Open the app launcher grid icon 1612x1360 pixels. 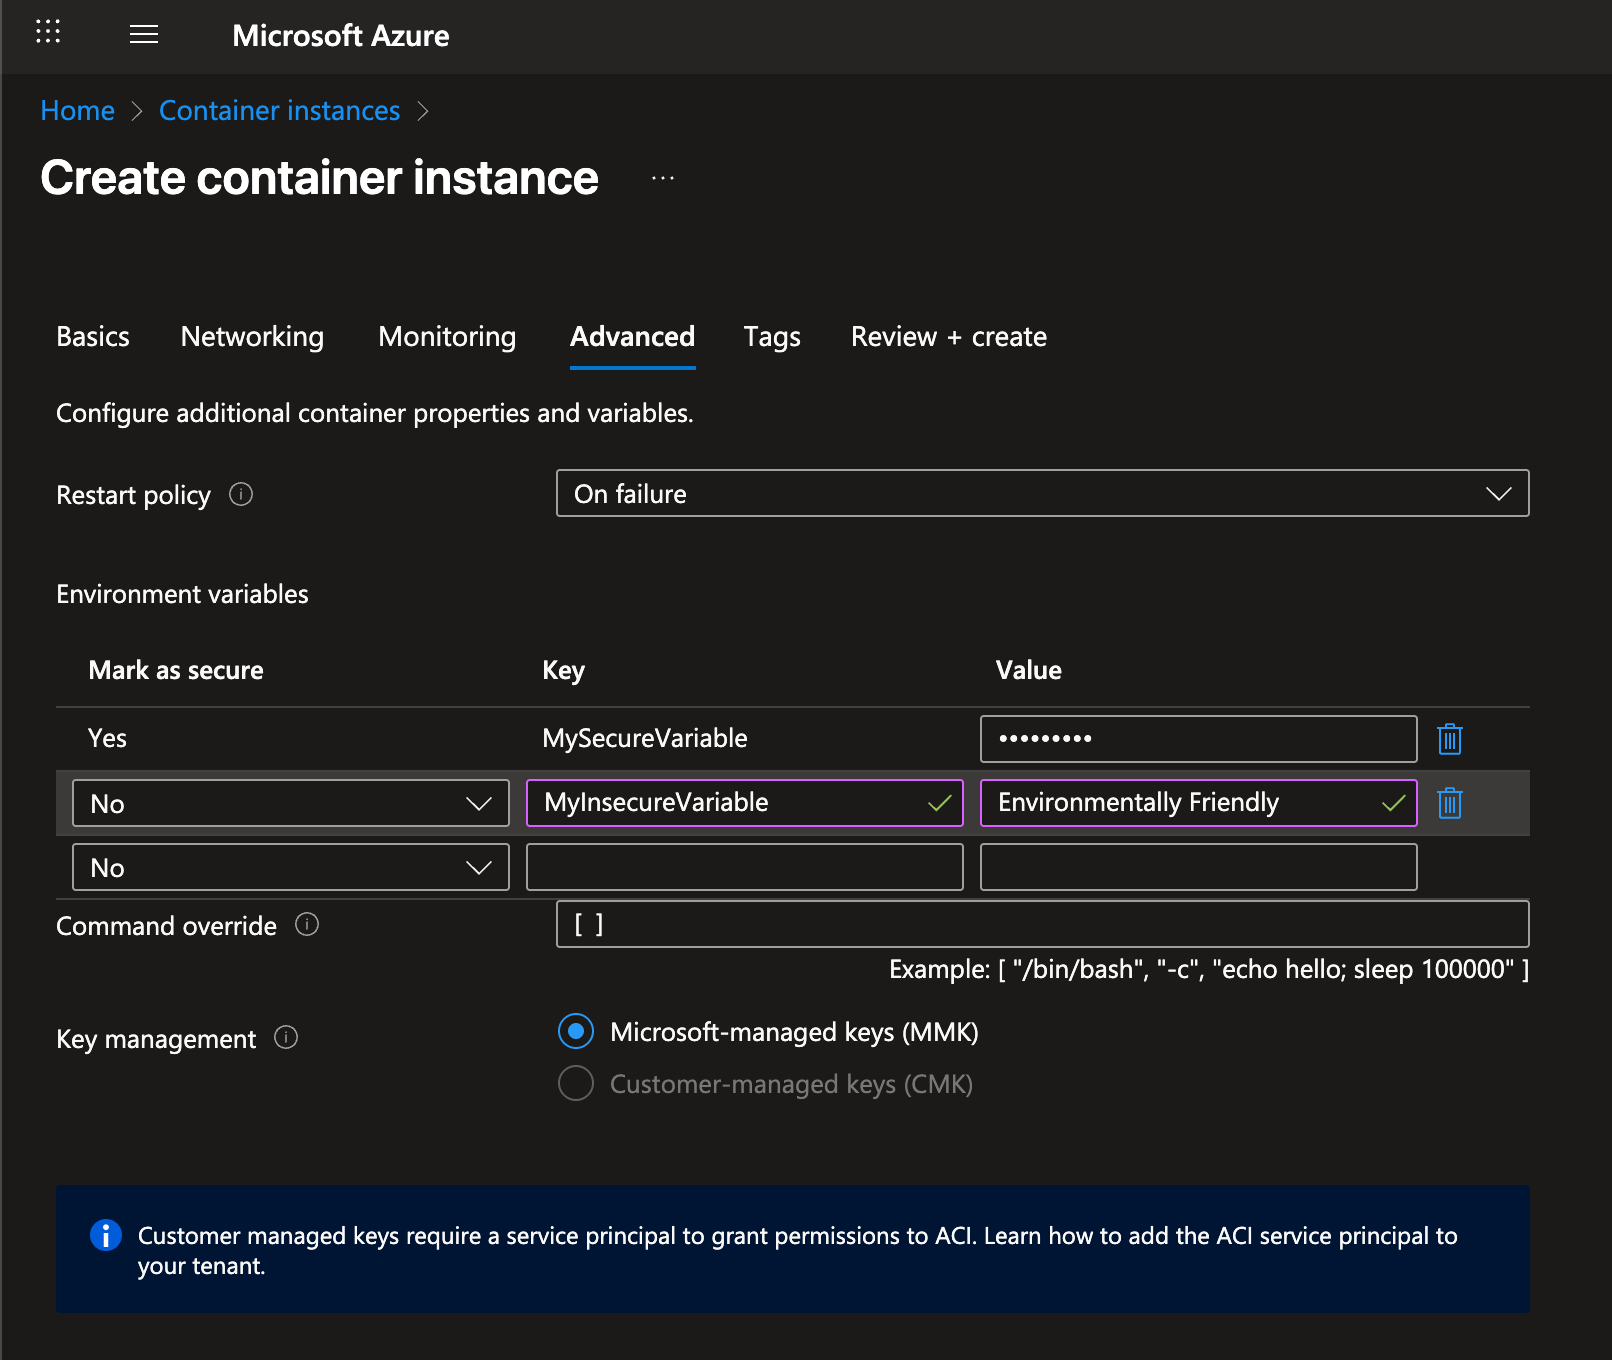tap(48, 32)
